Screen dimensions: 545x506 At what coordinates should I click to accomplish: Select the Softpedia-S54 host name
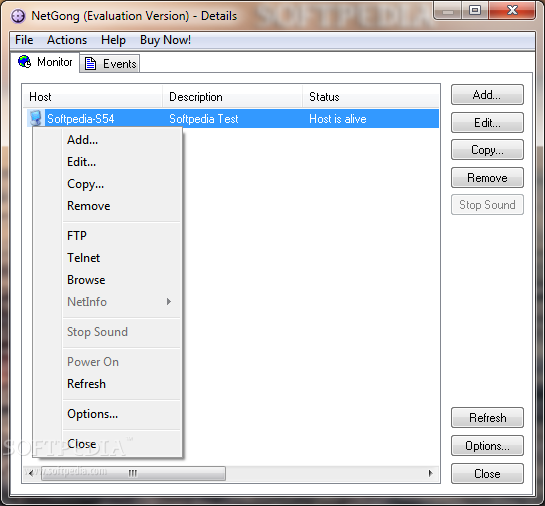pyautogui.click(x=80, y=119)
